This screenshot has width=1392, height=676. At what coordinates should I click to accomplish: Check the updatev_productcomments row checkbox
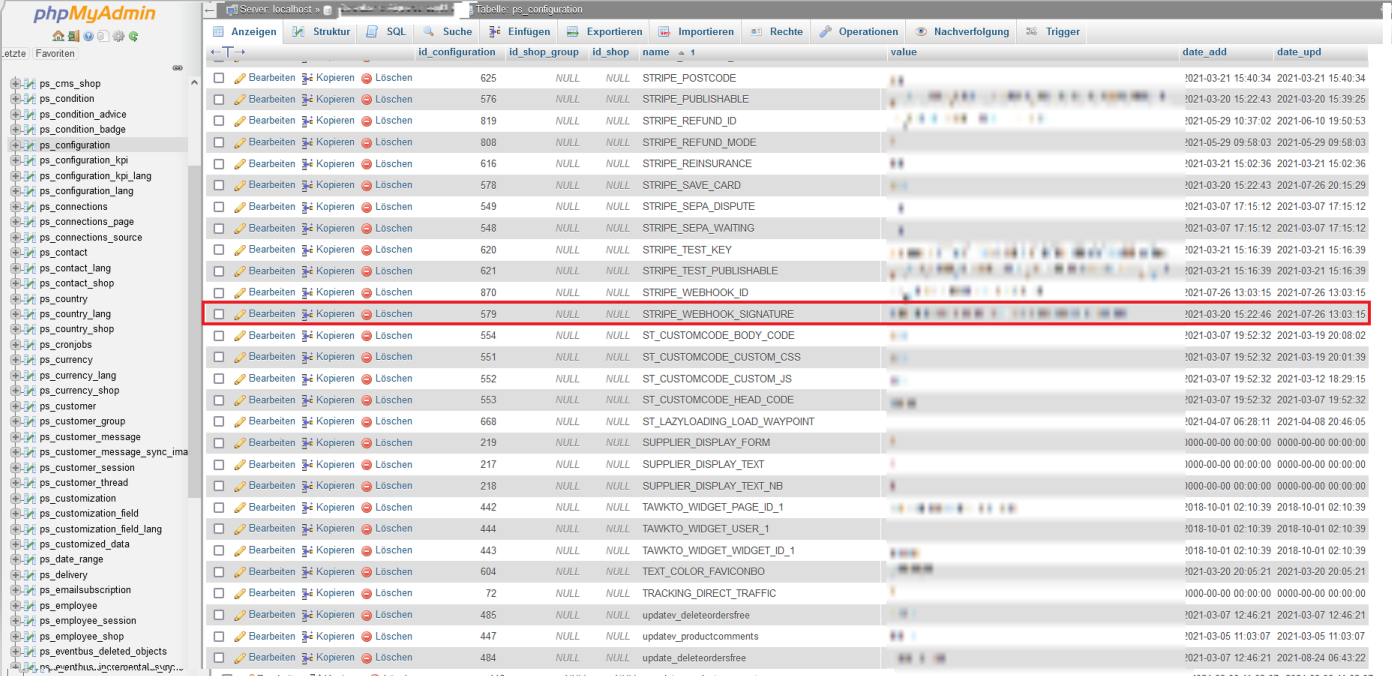[x=218, y=636]
